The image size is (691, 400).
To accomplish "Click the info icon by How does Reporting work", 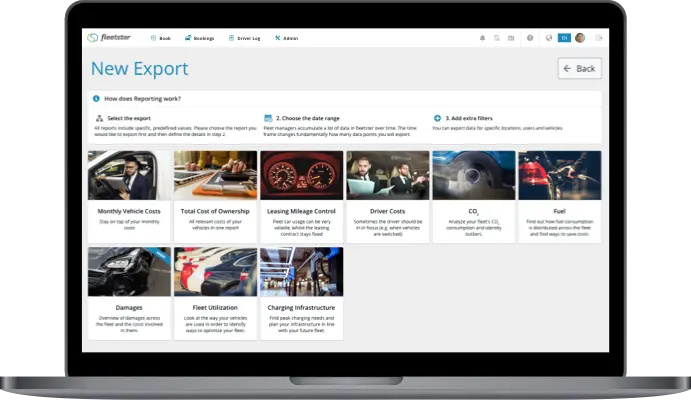I will click(96, 99).
